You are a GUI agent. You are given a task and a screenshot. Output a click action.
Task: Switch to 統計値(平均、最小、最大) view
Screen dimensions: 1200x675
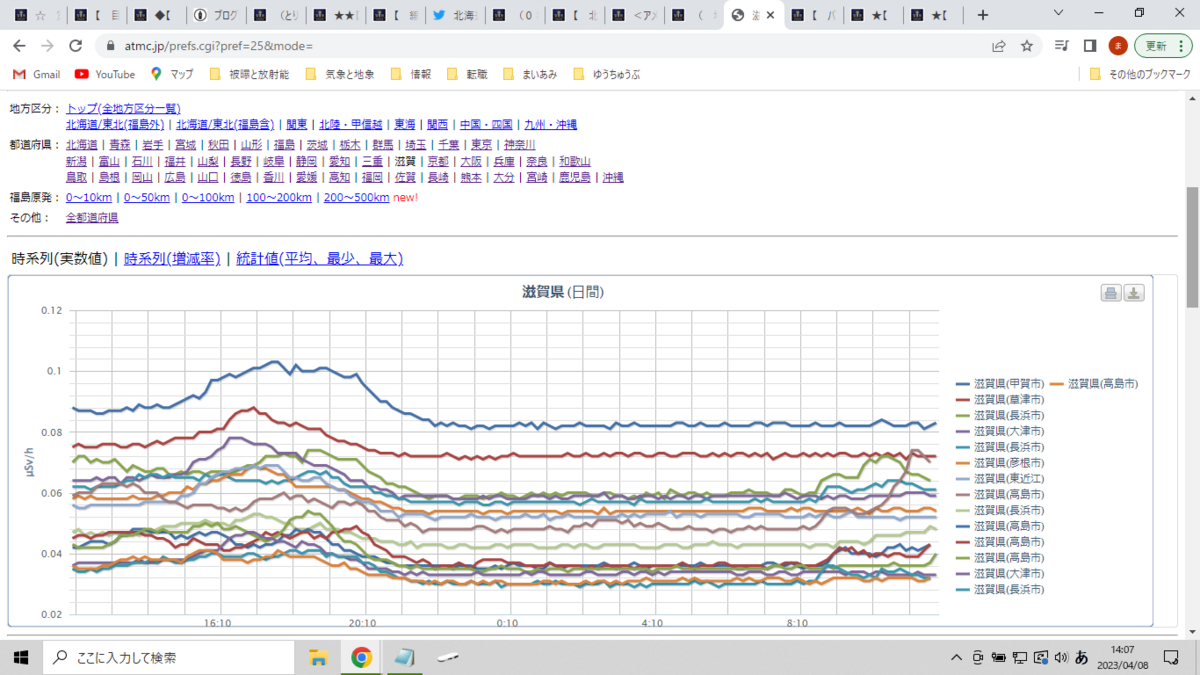[319, 259]
